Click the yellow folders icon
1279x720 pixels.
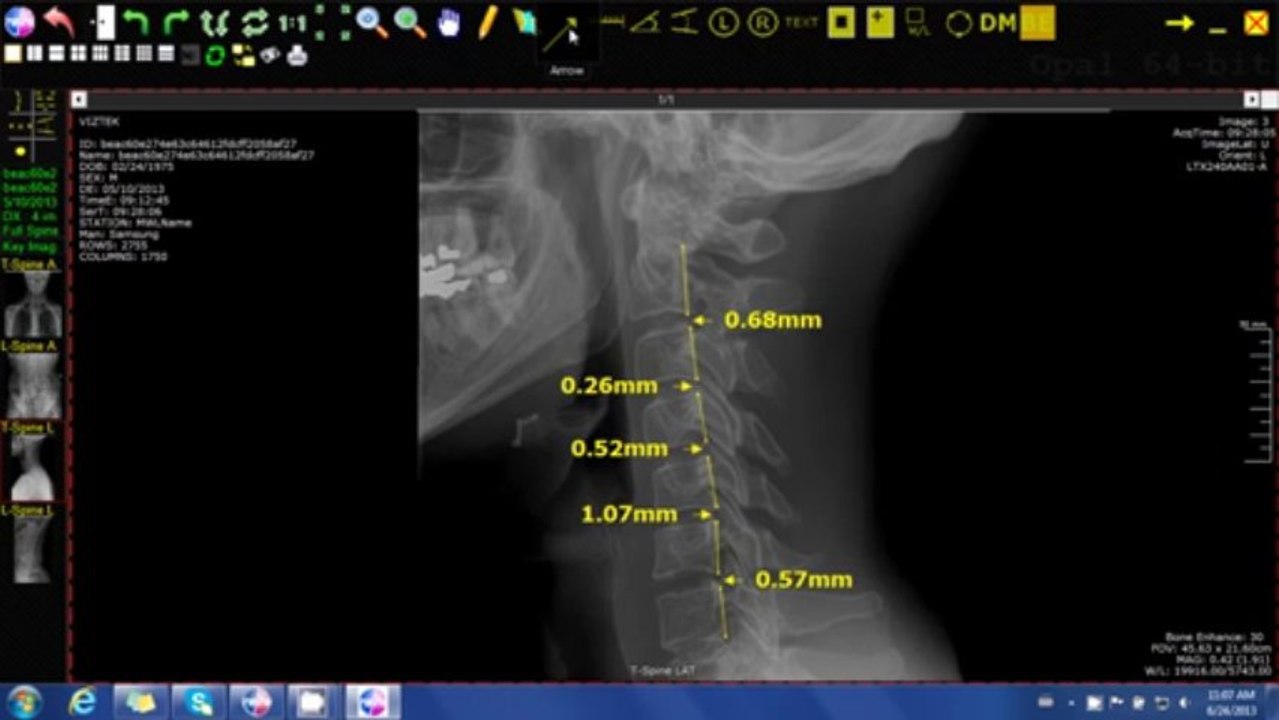tap(243, 55)
